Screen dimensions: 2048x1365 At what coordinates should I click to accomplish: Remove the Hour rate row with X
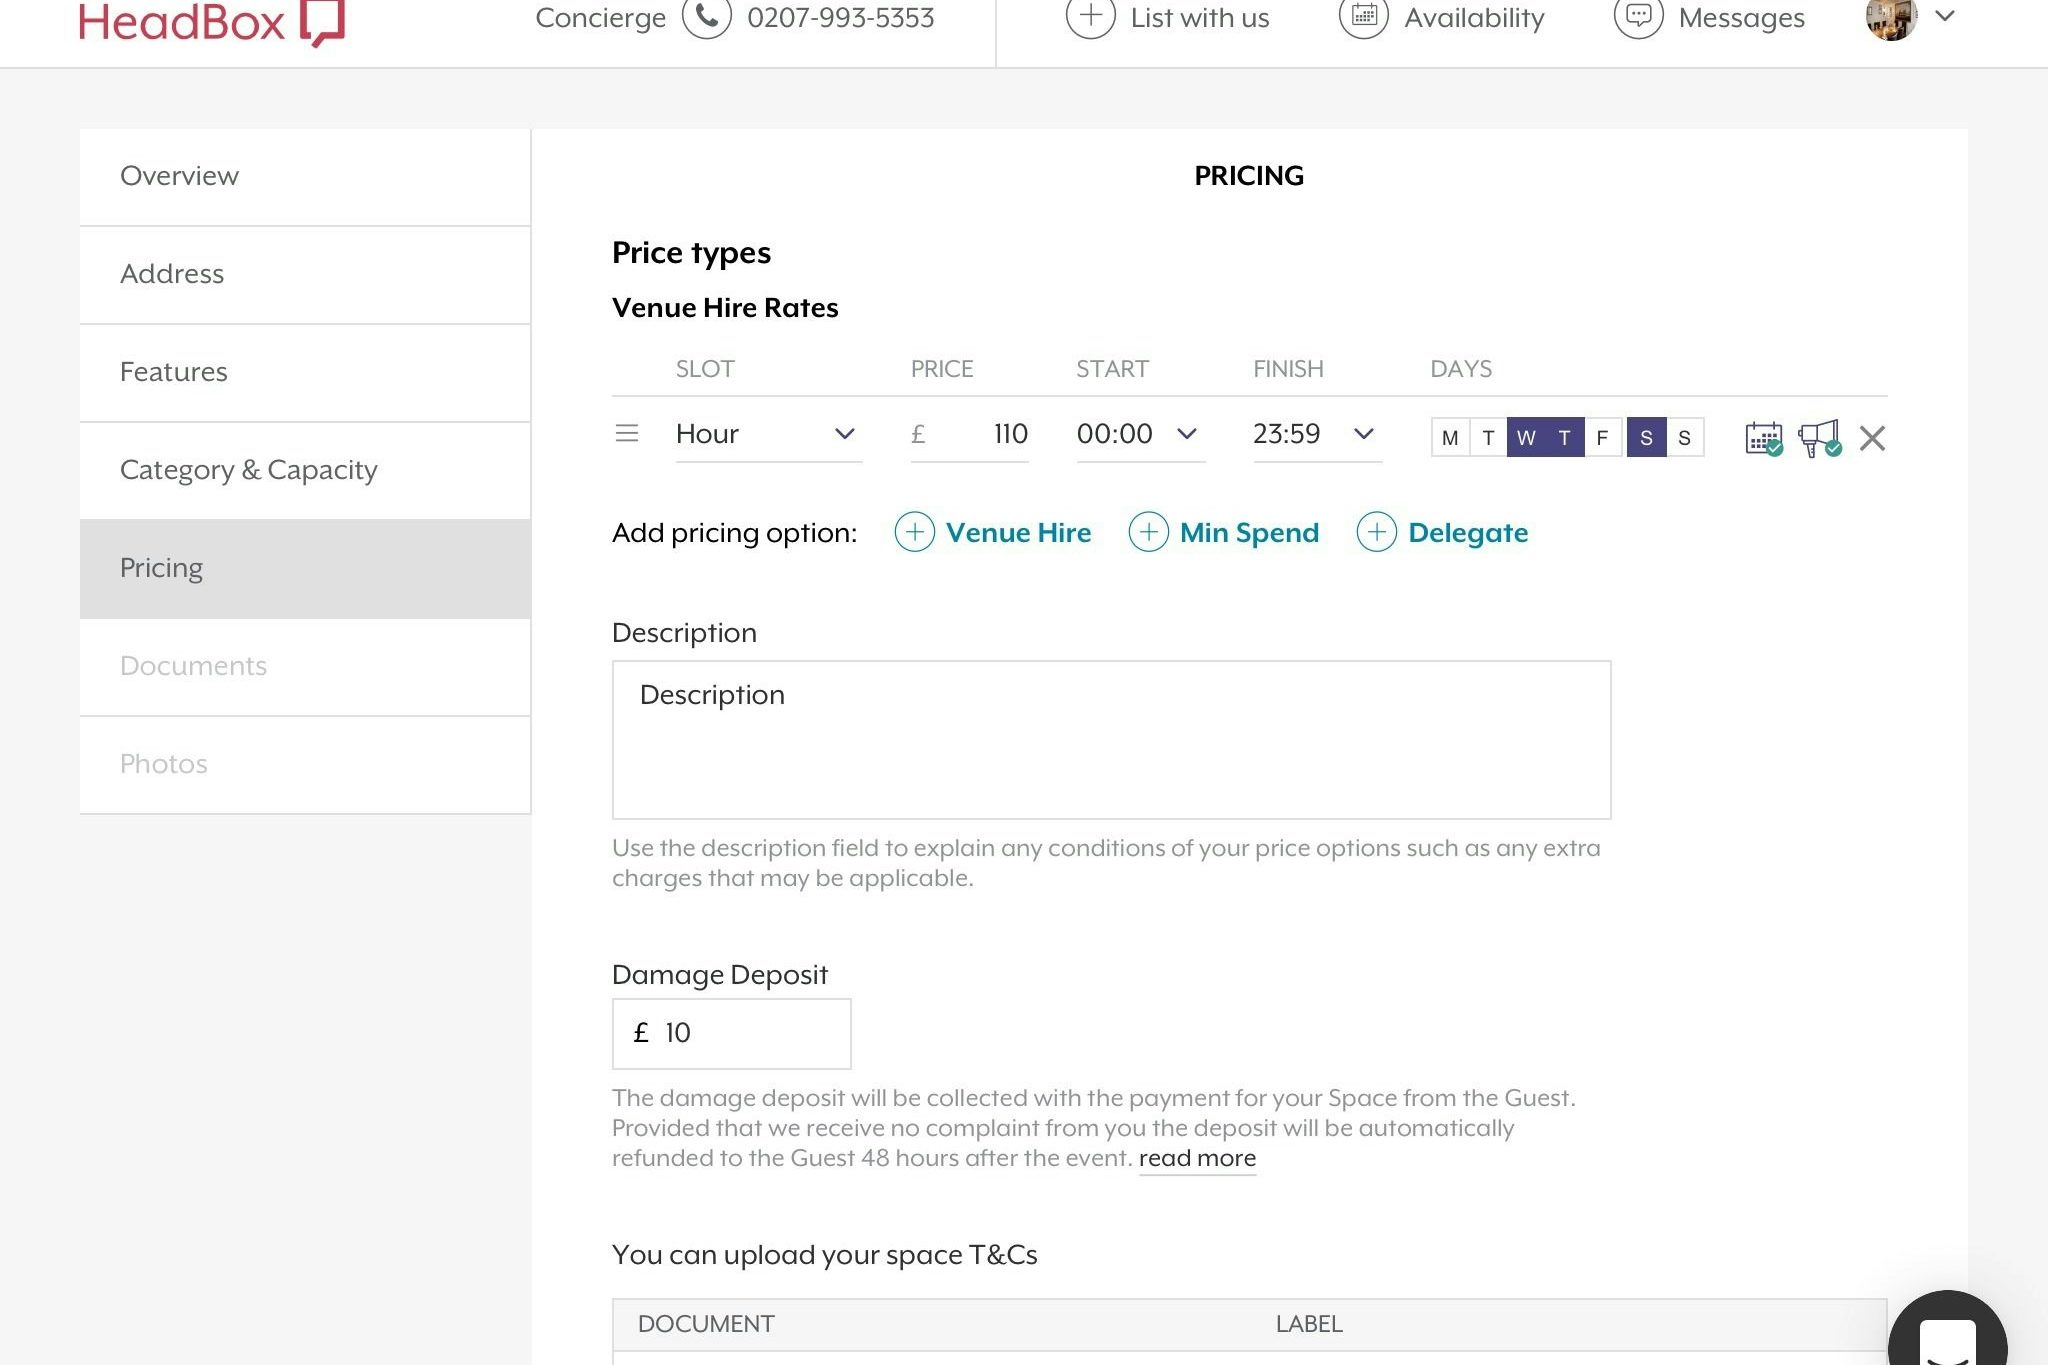pos(1872,438)
